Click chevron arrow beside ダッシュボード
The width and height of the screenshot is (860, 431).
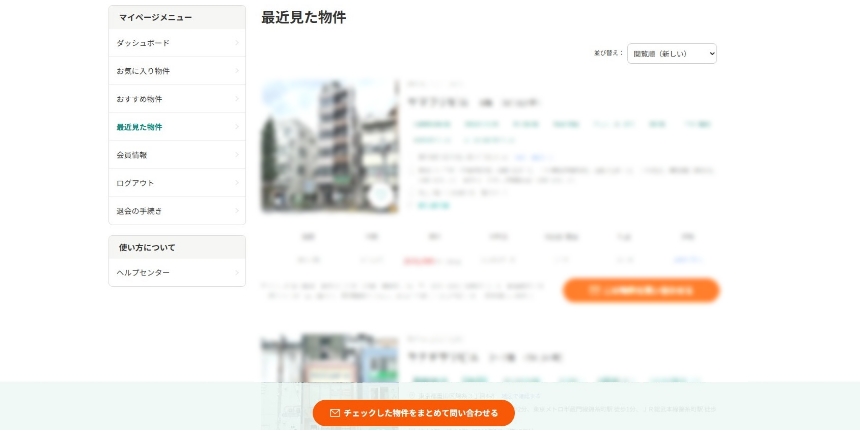click(x=237, y=43)
